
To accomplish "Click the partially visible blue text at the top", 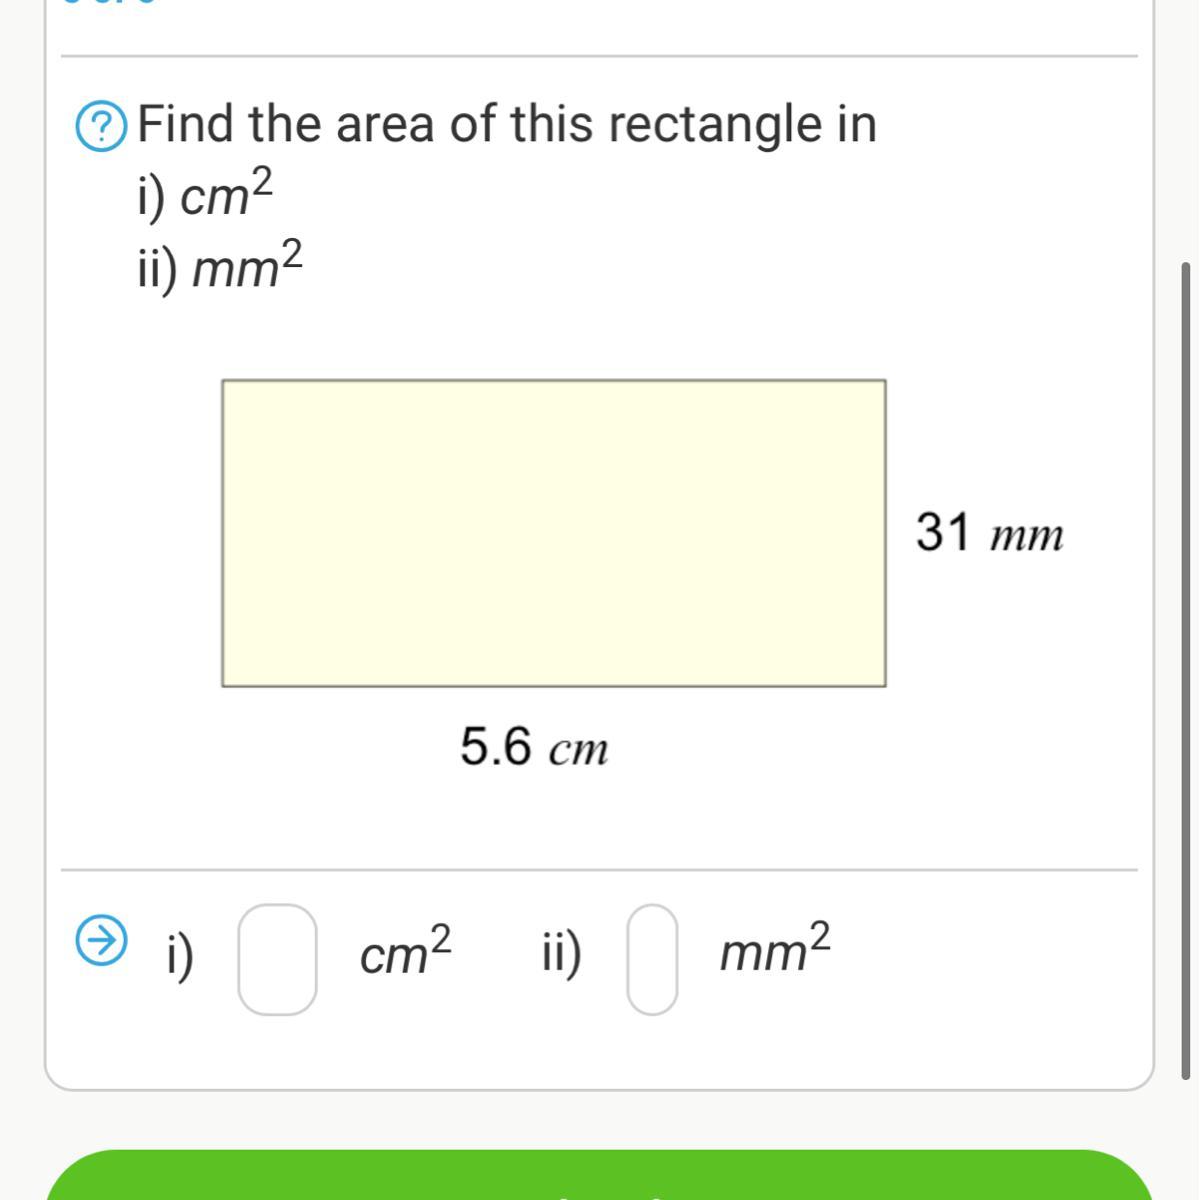I will click(110, 3).
